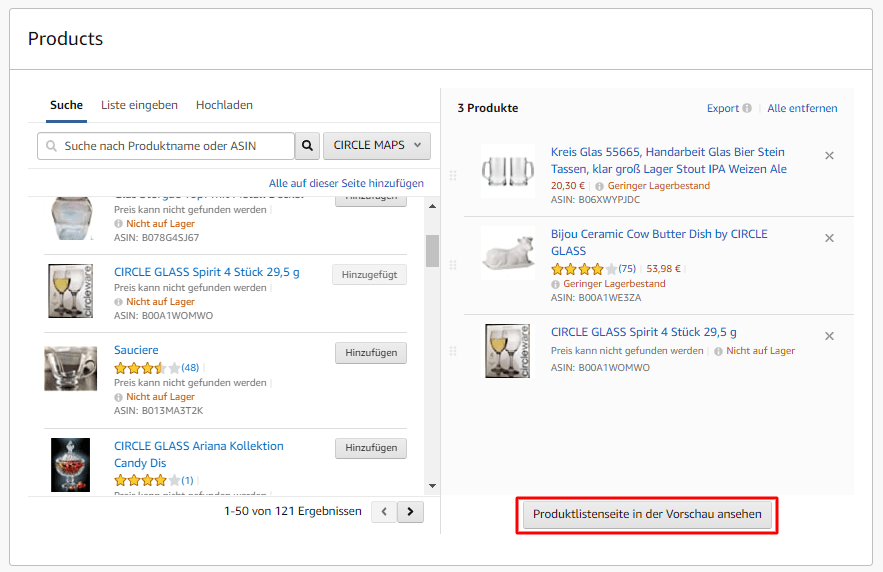The width and height of the screenshot is (883, 572).
Task: Click scrollbar up arrow in search results
Action: click(432, 207)
